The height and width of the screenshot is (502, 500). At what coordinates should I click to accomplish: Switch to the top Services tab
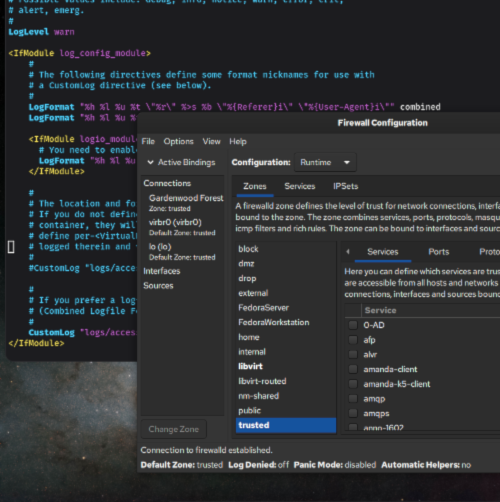point(300,186)
